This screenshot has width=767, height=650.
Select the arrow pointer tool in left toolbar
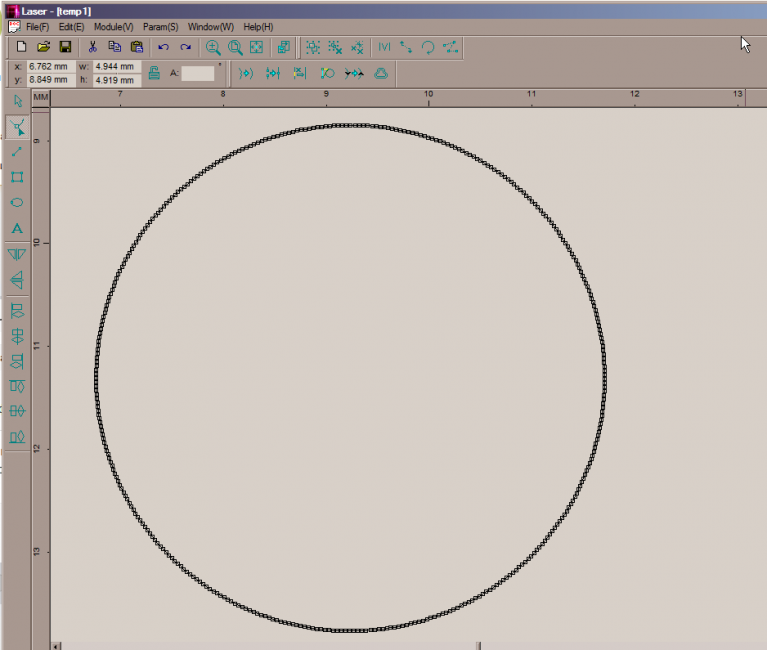coord(17,100)
